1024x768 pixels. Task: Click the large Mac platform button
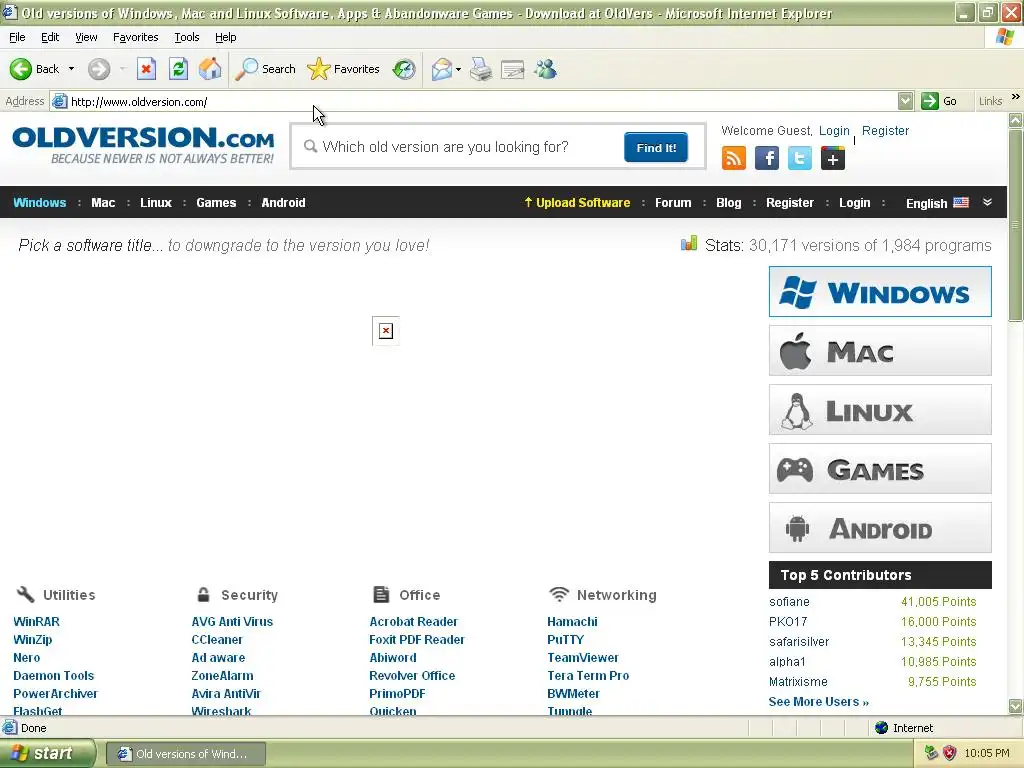880,351
